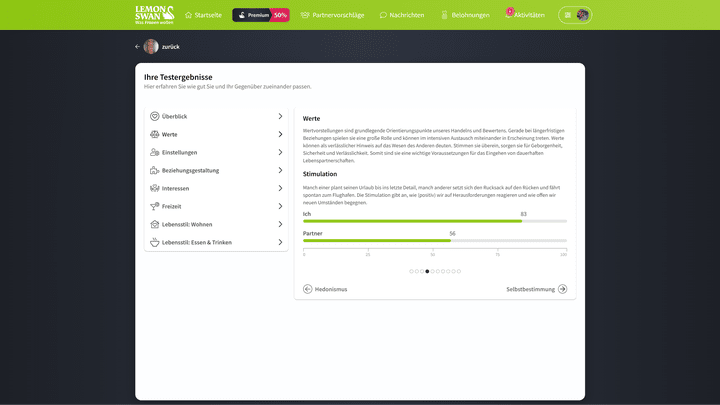Go to previous value Hedonismus
Screen dimensions: 720x405
coord(325,289)
